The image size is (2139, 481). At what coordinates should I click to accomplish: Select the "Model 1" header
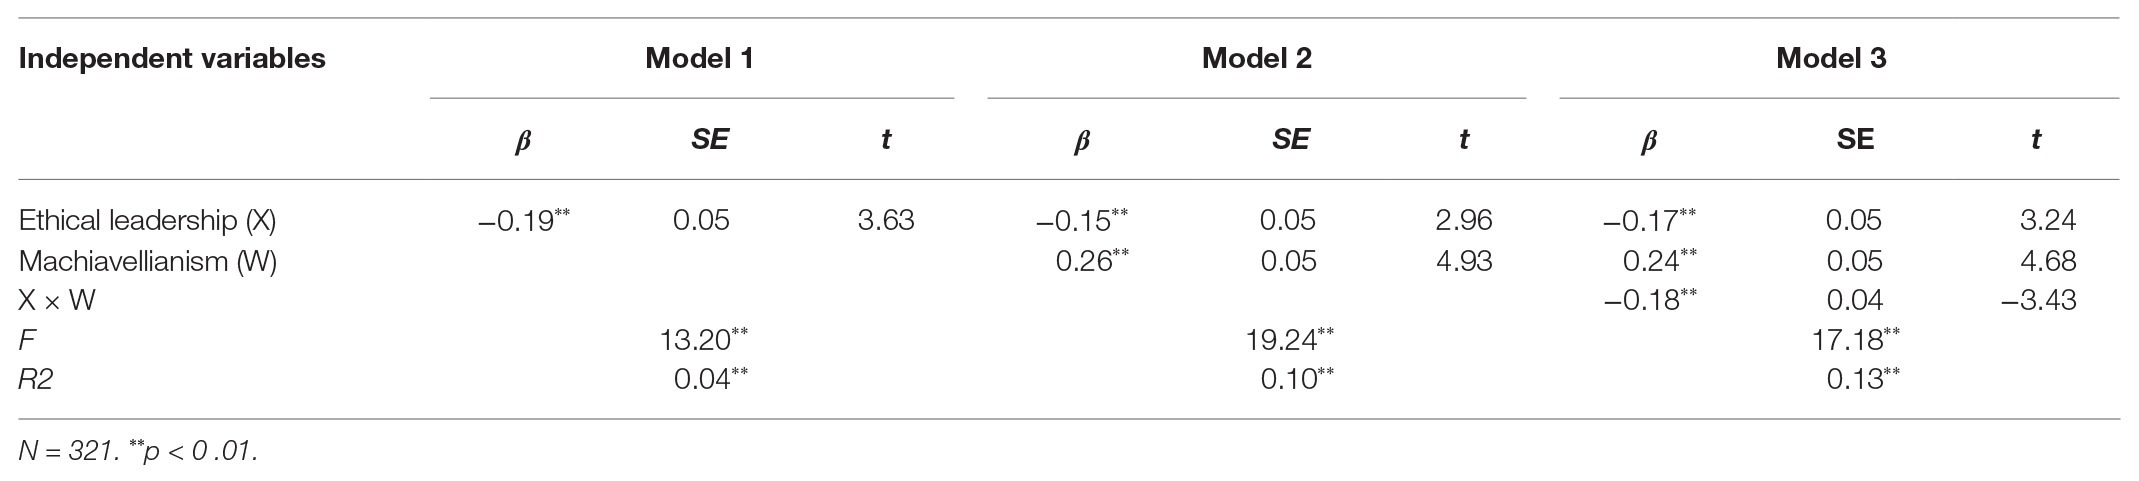699,58
